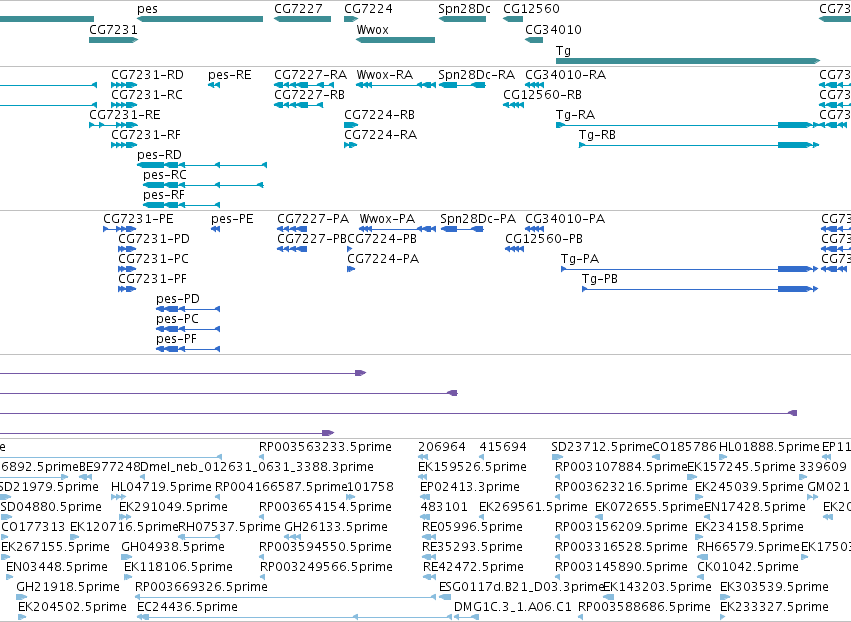The width and height of the screenshot is (851, 622).
Task: Select the CG34010-PA protein label
Action: click(x=565, y=219)
